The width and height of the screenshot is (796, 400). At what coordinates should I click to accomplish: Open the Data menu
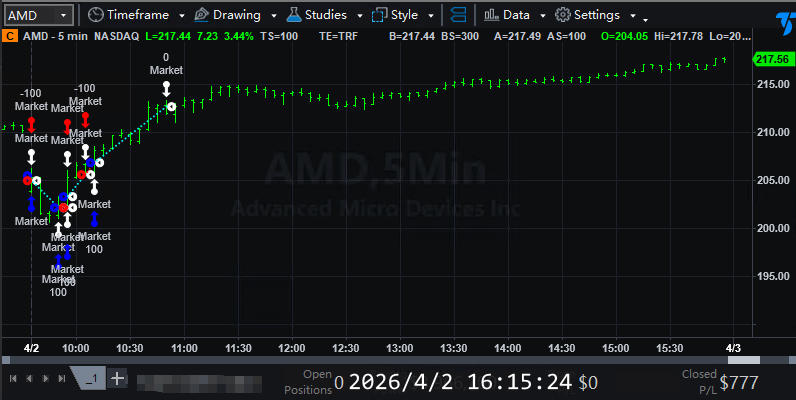pyautogui.click(x=516, y=15)
